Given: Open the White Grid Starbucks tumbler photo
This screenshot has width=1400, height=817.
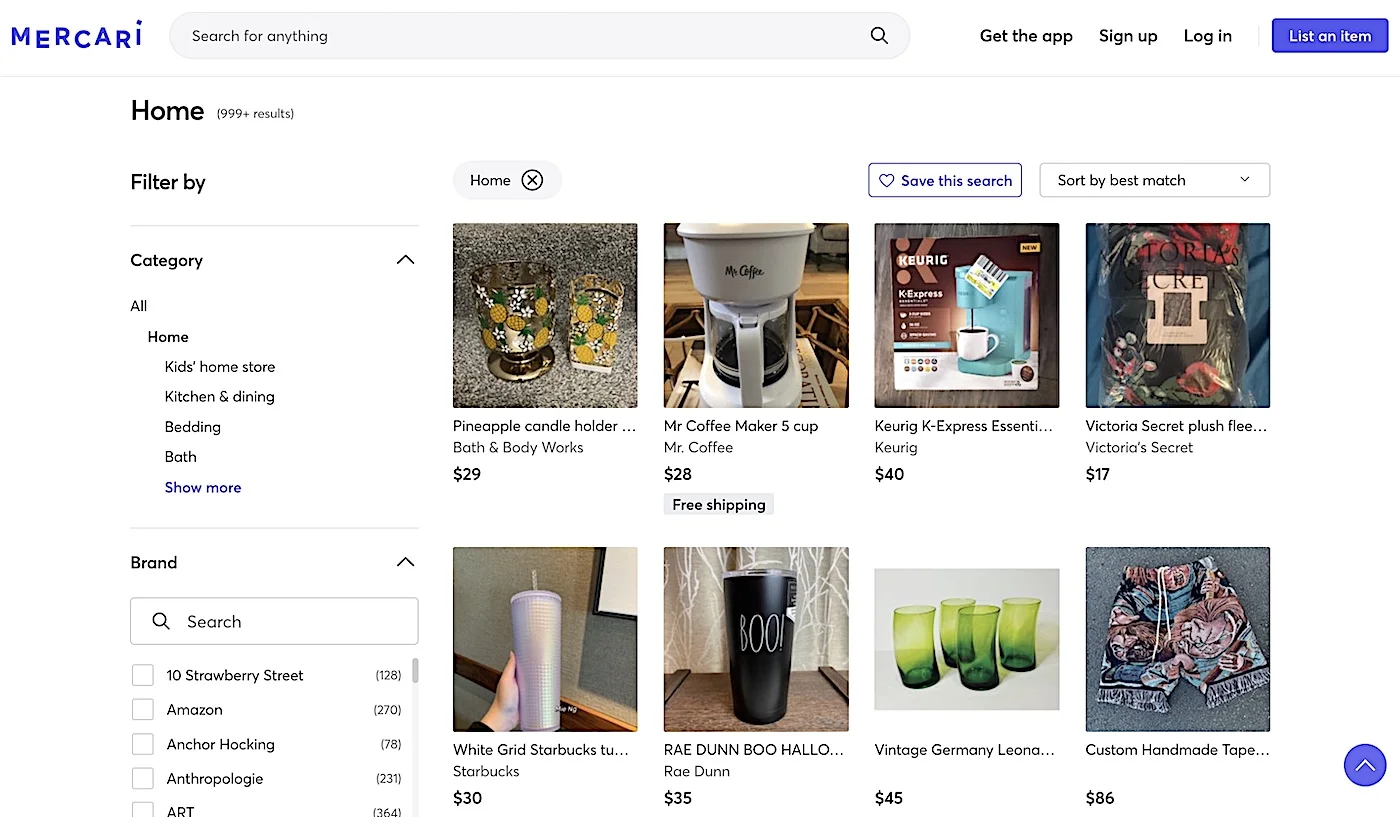Looking at the screenshot, I should [x=545, y=639].
